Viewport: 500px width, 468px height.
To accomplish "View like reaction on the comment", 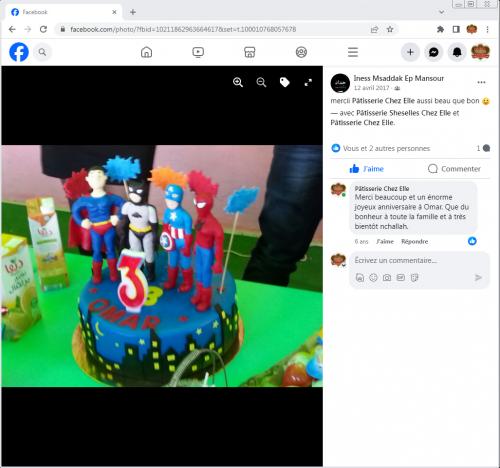I will pyautogui.click(x=472, y=241).
